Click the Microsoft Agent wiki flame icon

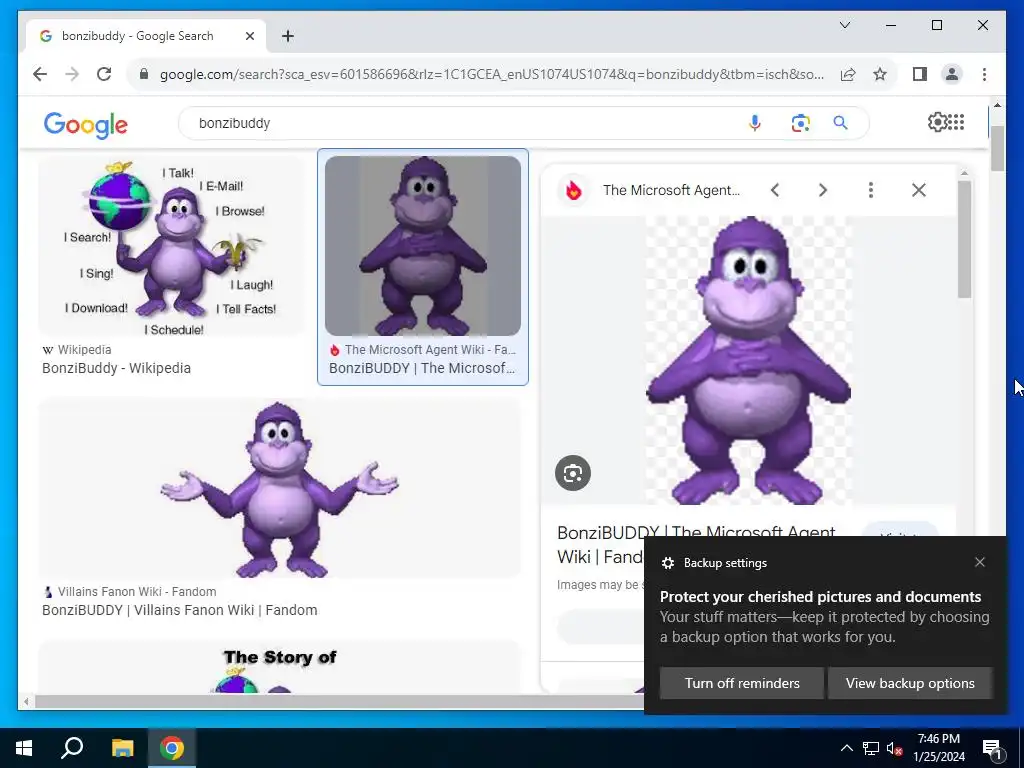point(573,190)
